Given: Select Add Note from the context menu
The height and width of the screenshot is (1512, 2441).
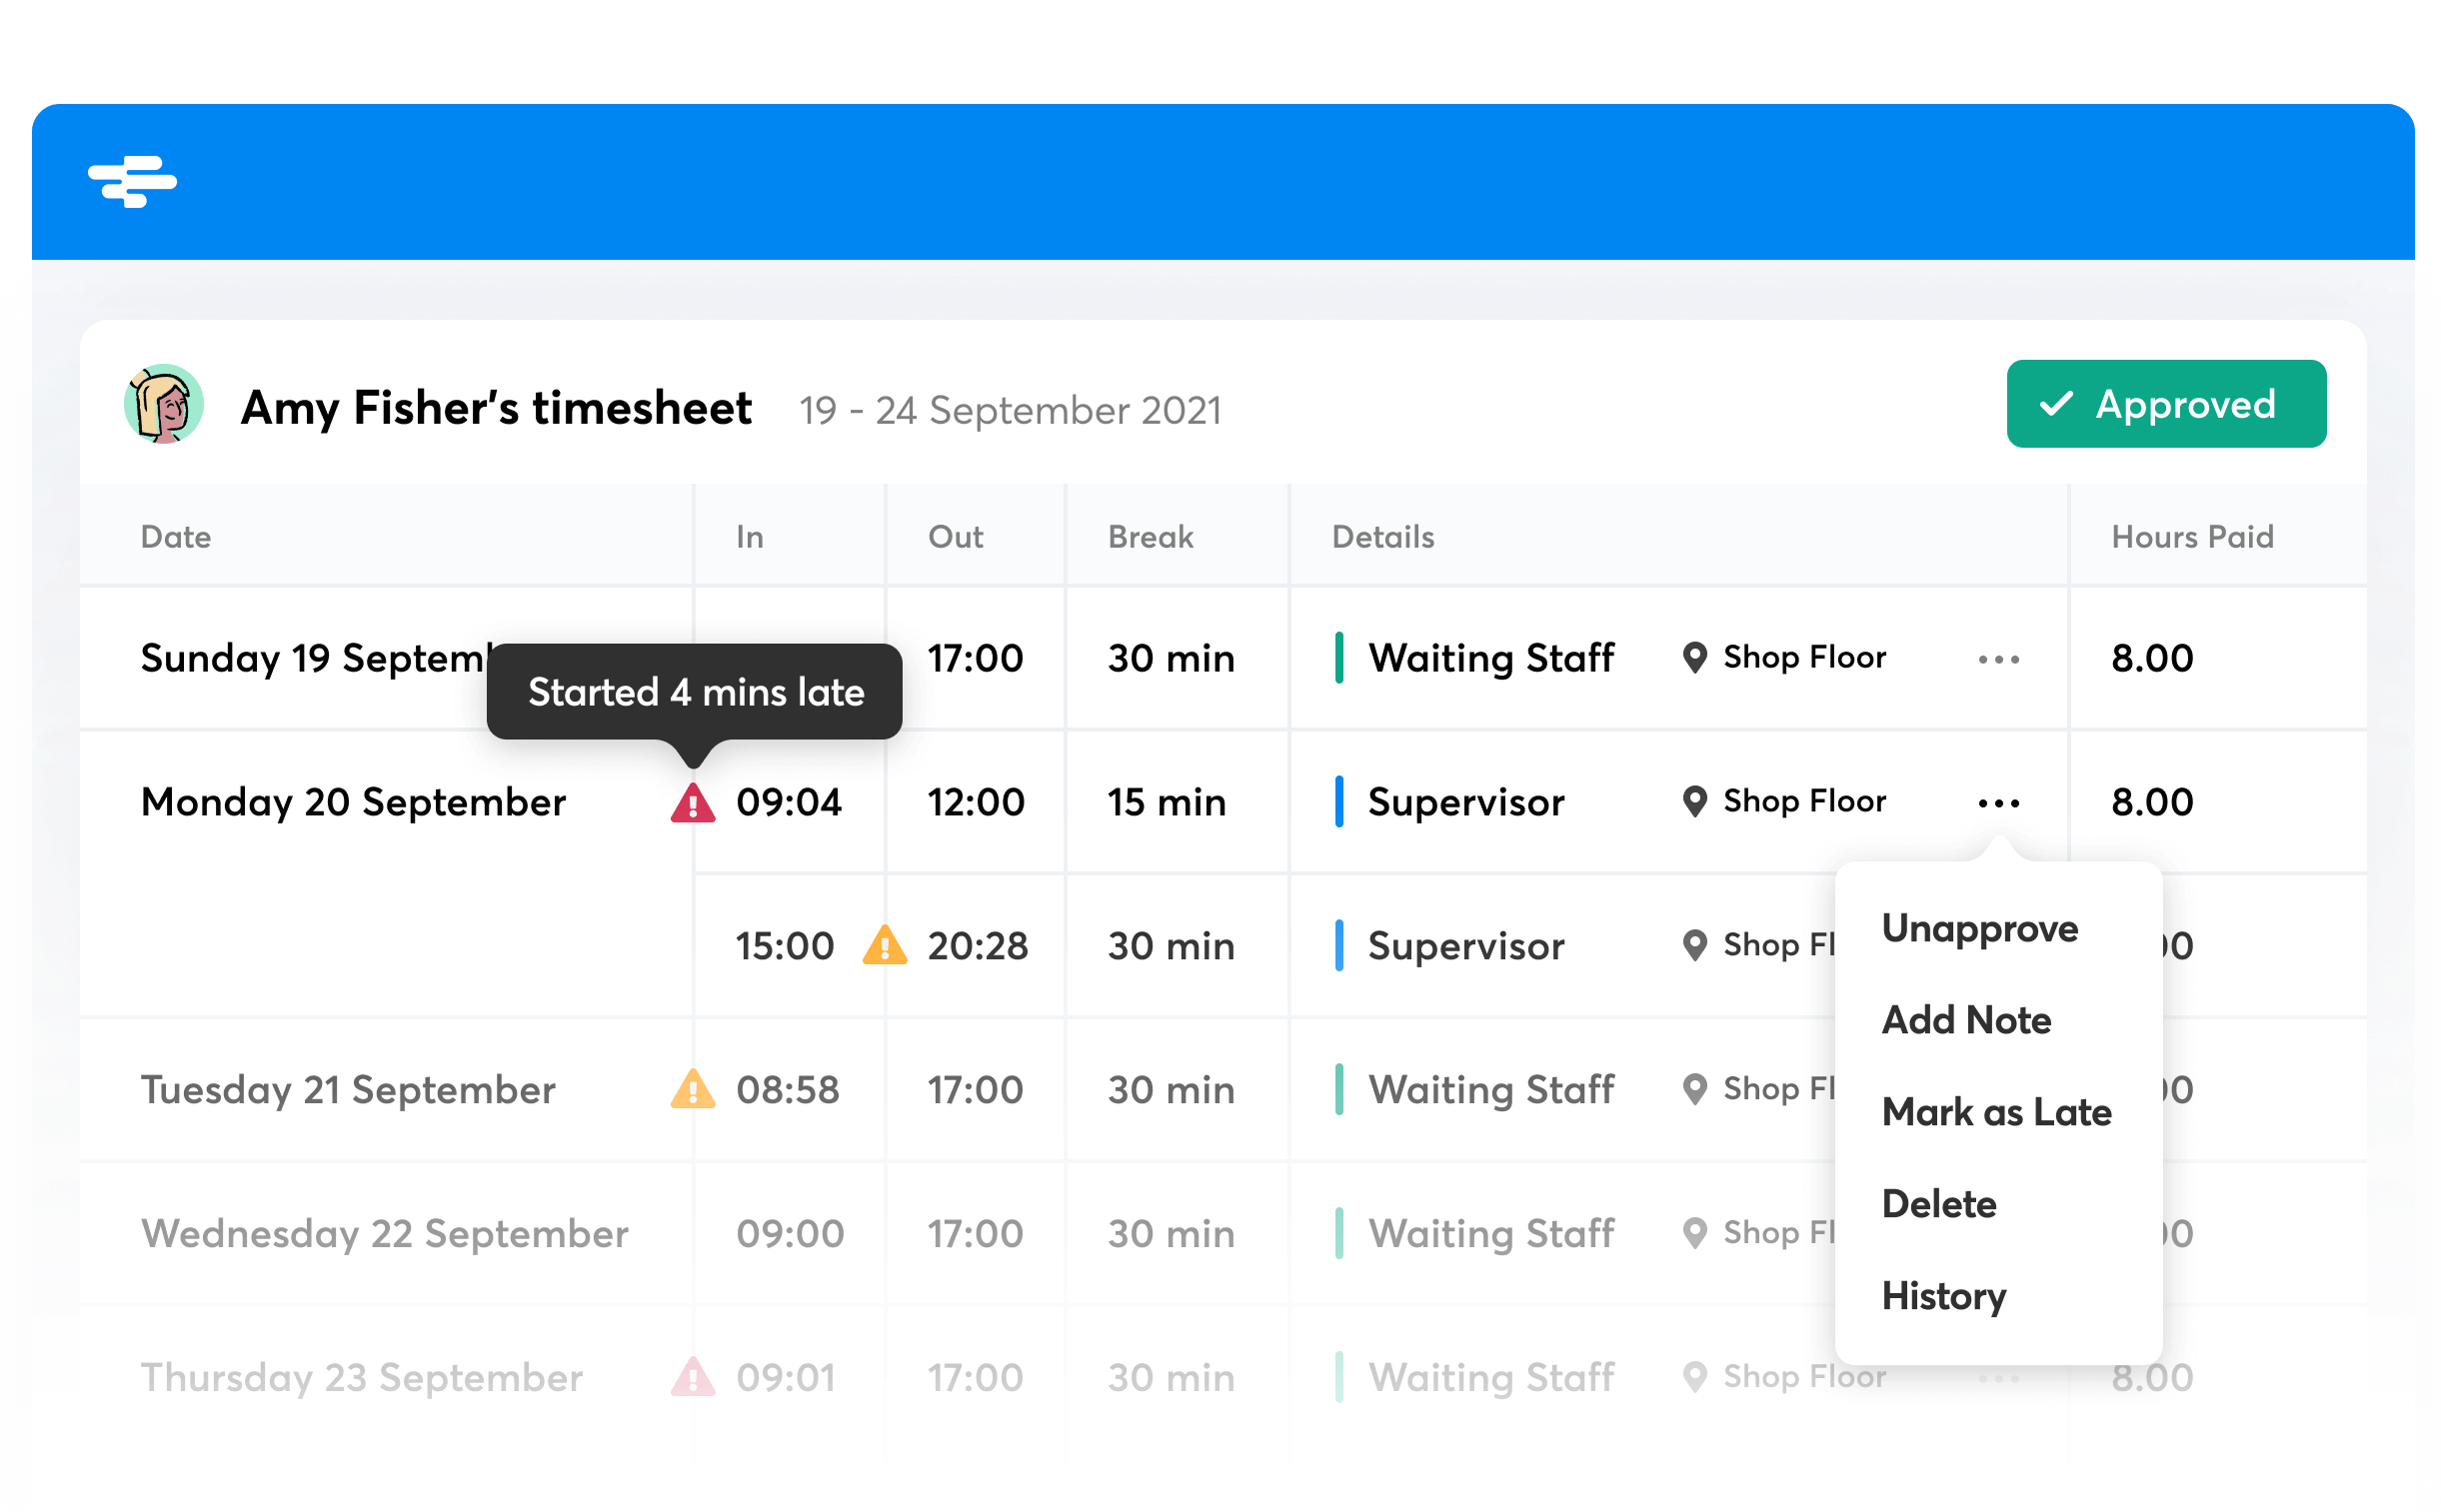Looking at the screenshot, I should pyautogui.click(x=1966, y=1020).
